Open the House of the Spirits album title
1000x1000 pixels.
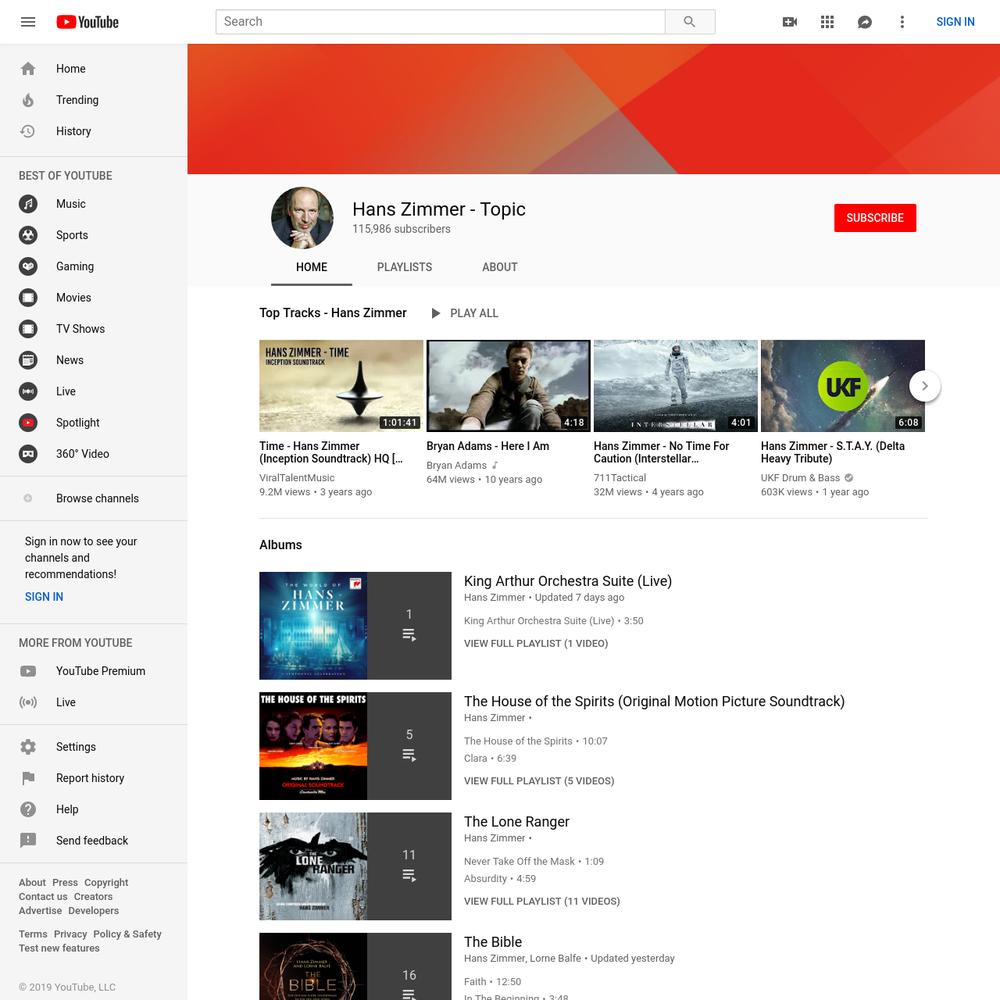click(x=654, y=702)
